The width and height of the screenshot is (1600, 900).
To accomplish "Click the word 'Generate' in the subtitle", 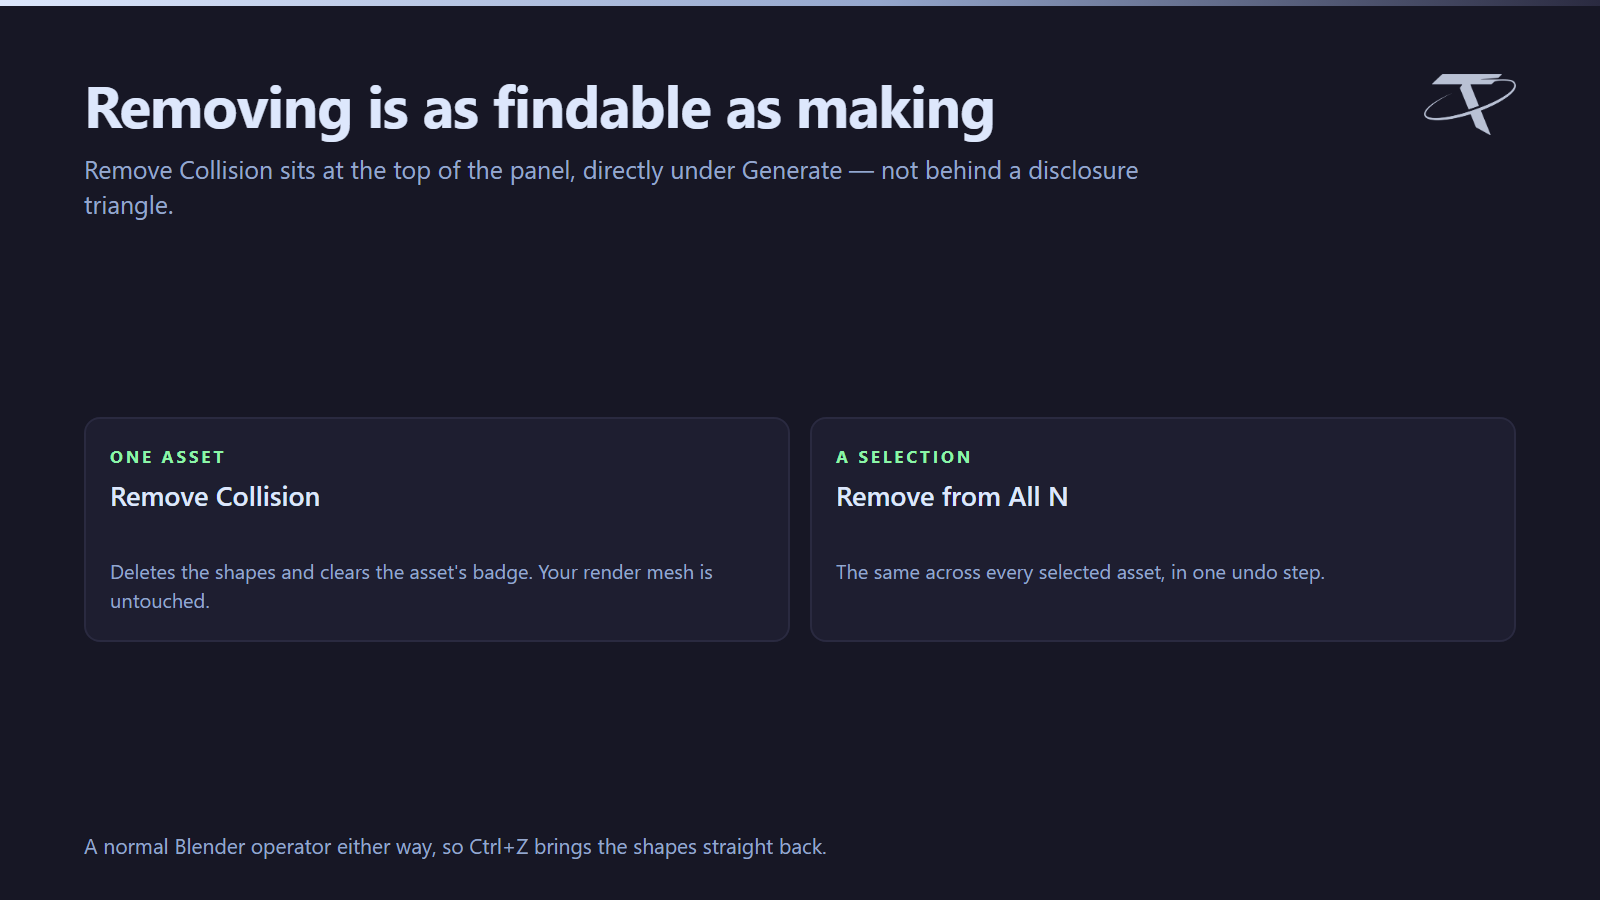I will tap(792, 171).
